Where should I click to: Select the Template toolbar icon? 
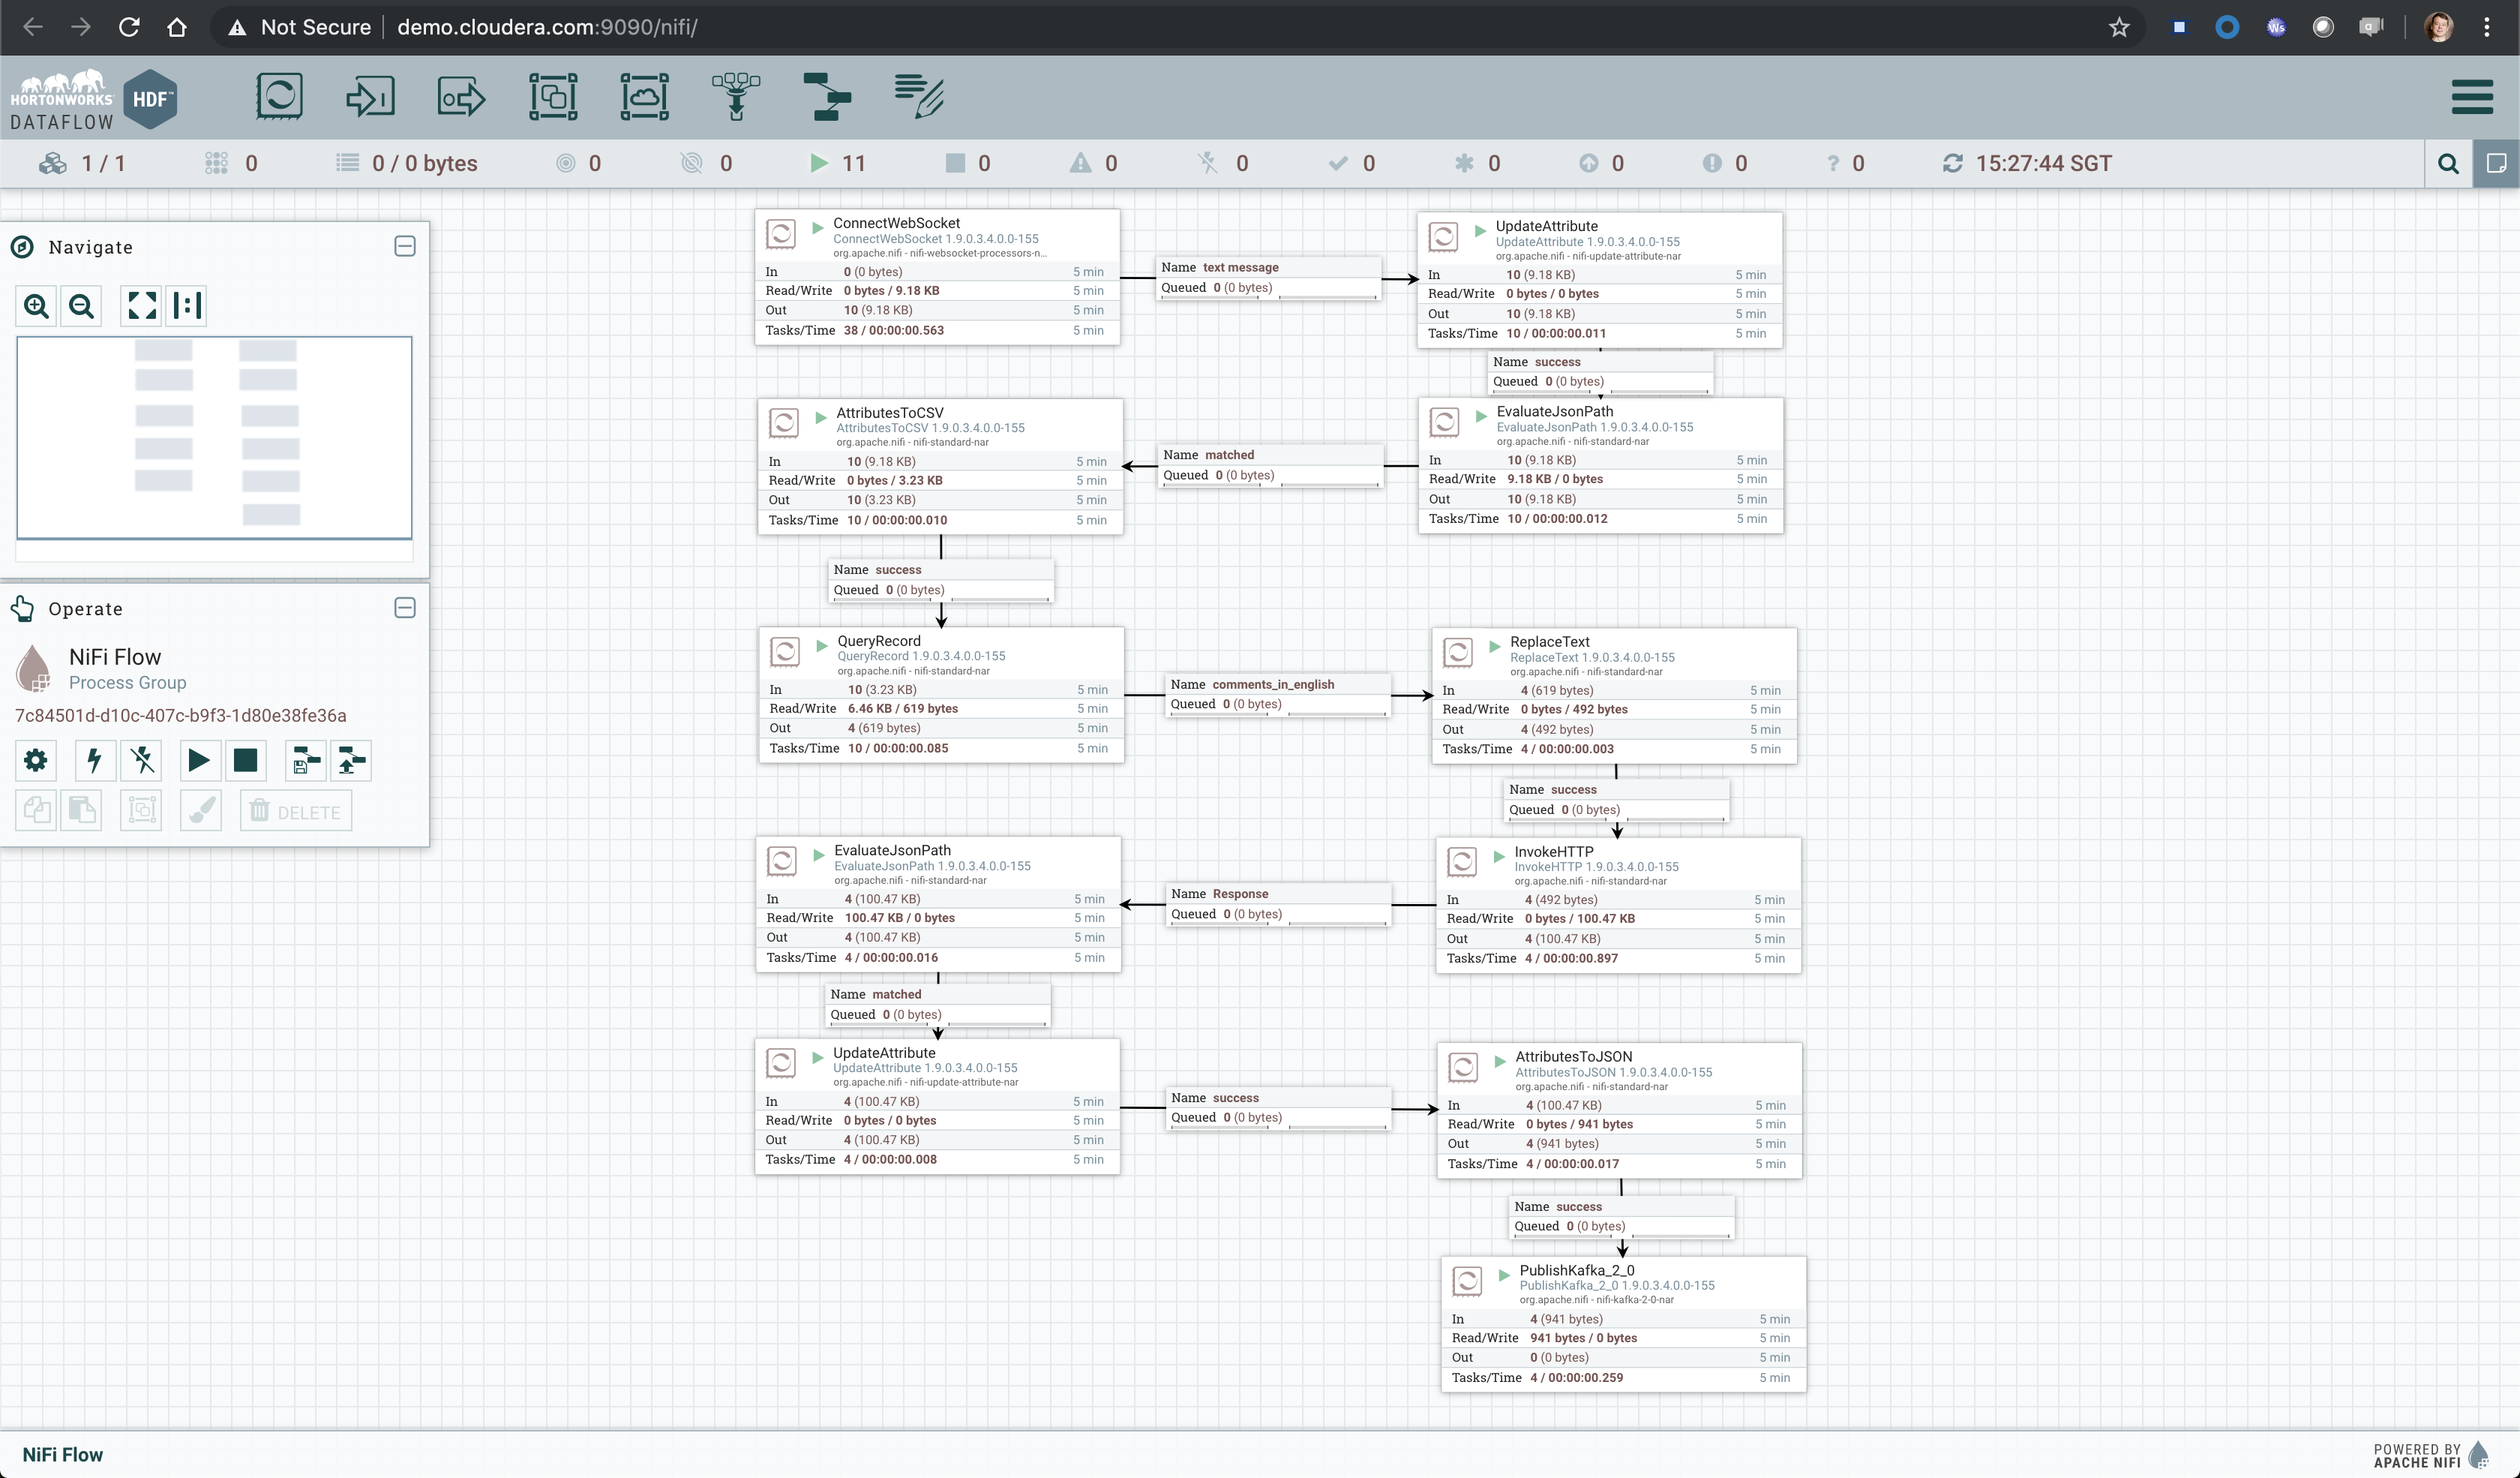tap(827, 97)
